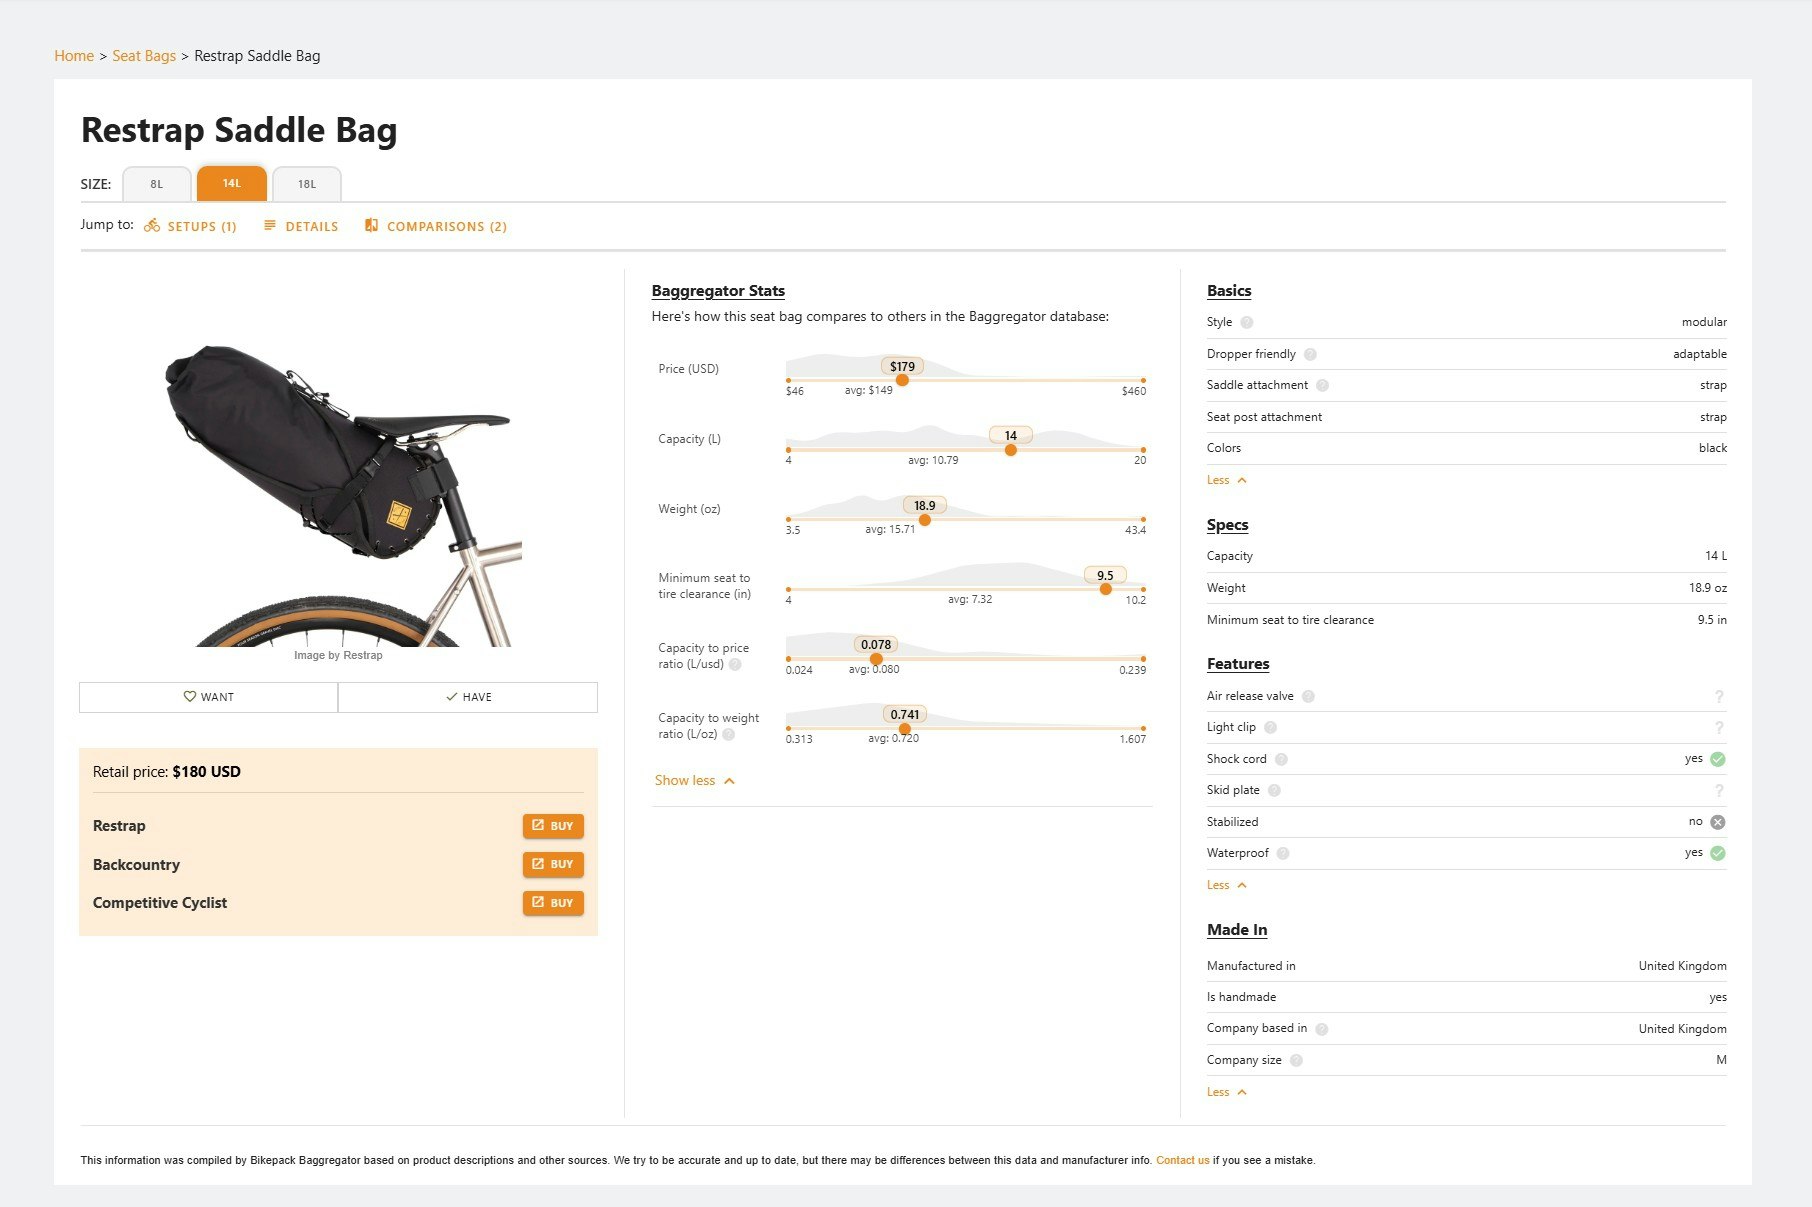Open the Contact us link
The height and width of the screenshot is (1207, 1812).
click(x=1182, y=1160)
